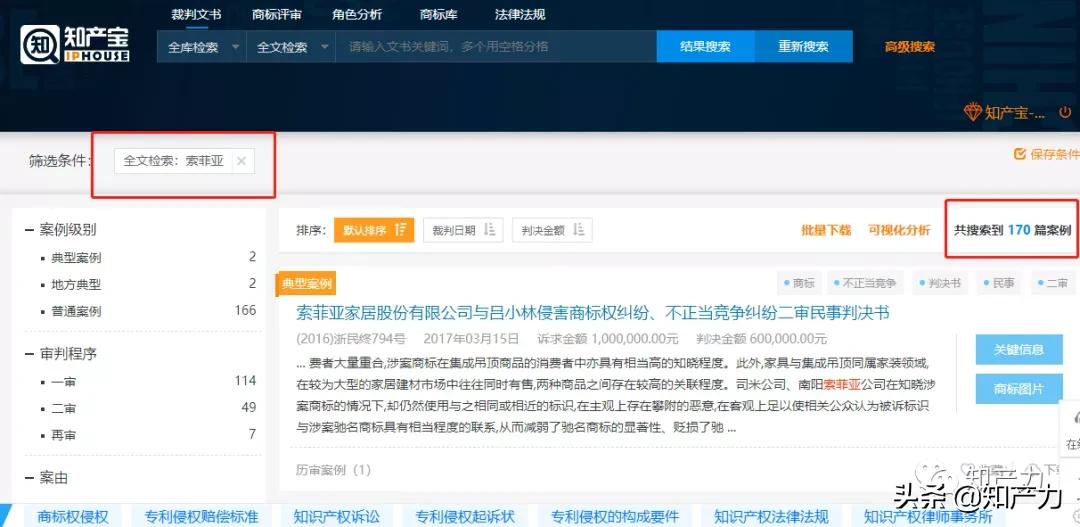Click the case number (2016)浙民终794号

tap(351, 339)
